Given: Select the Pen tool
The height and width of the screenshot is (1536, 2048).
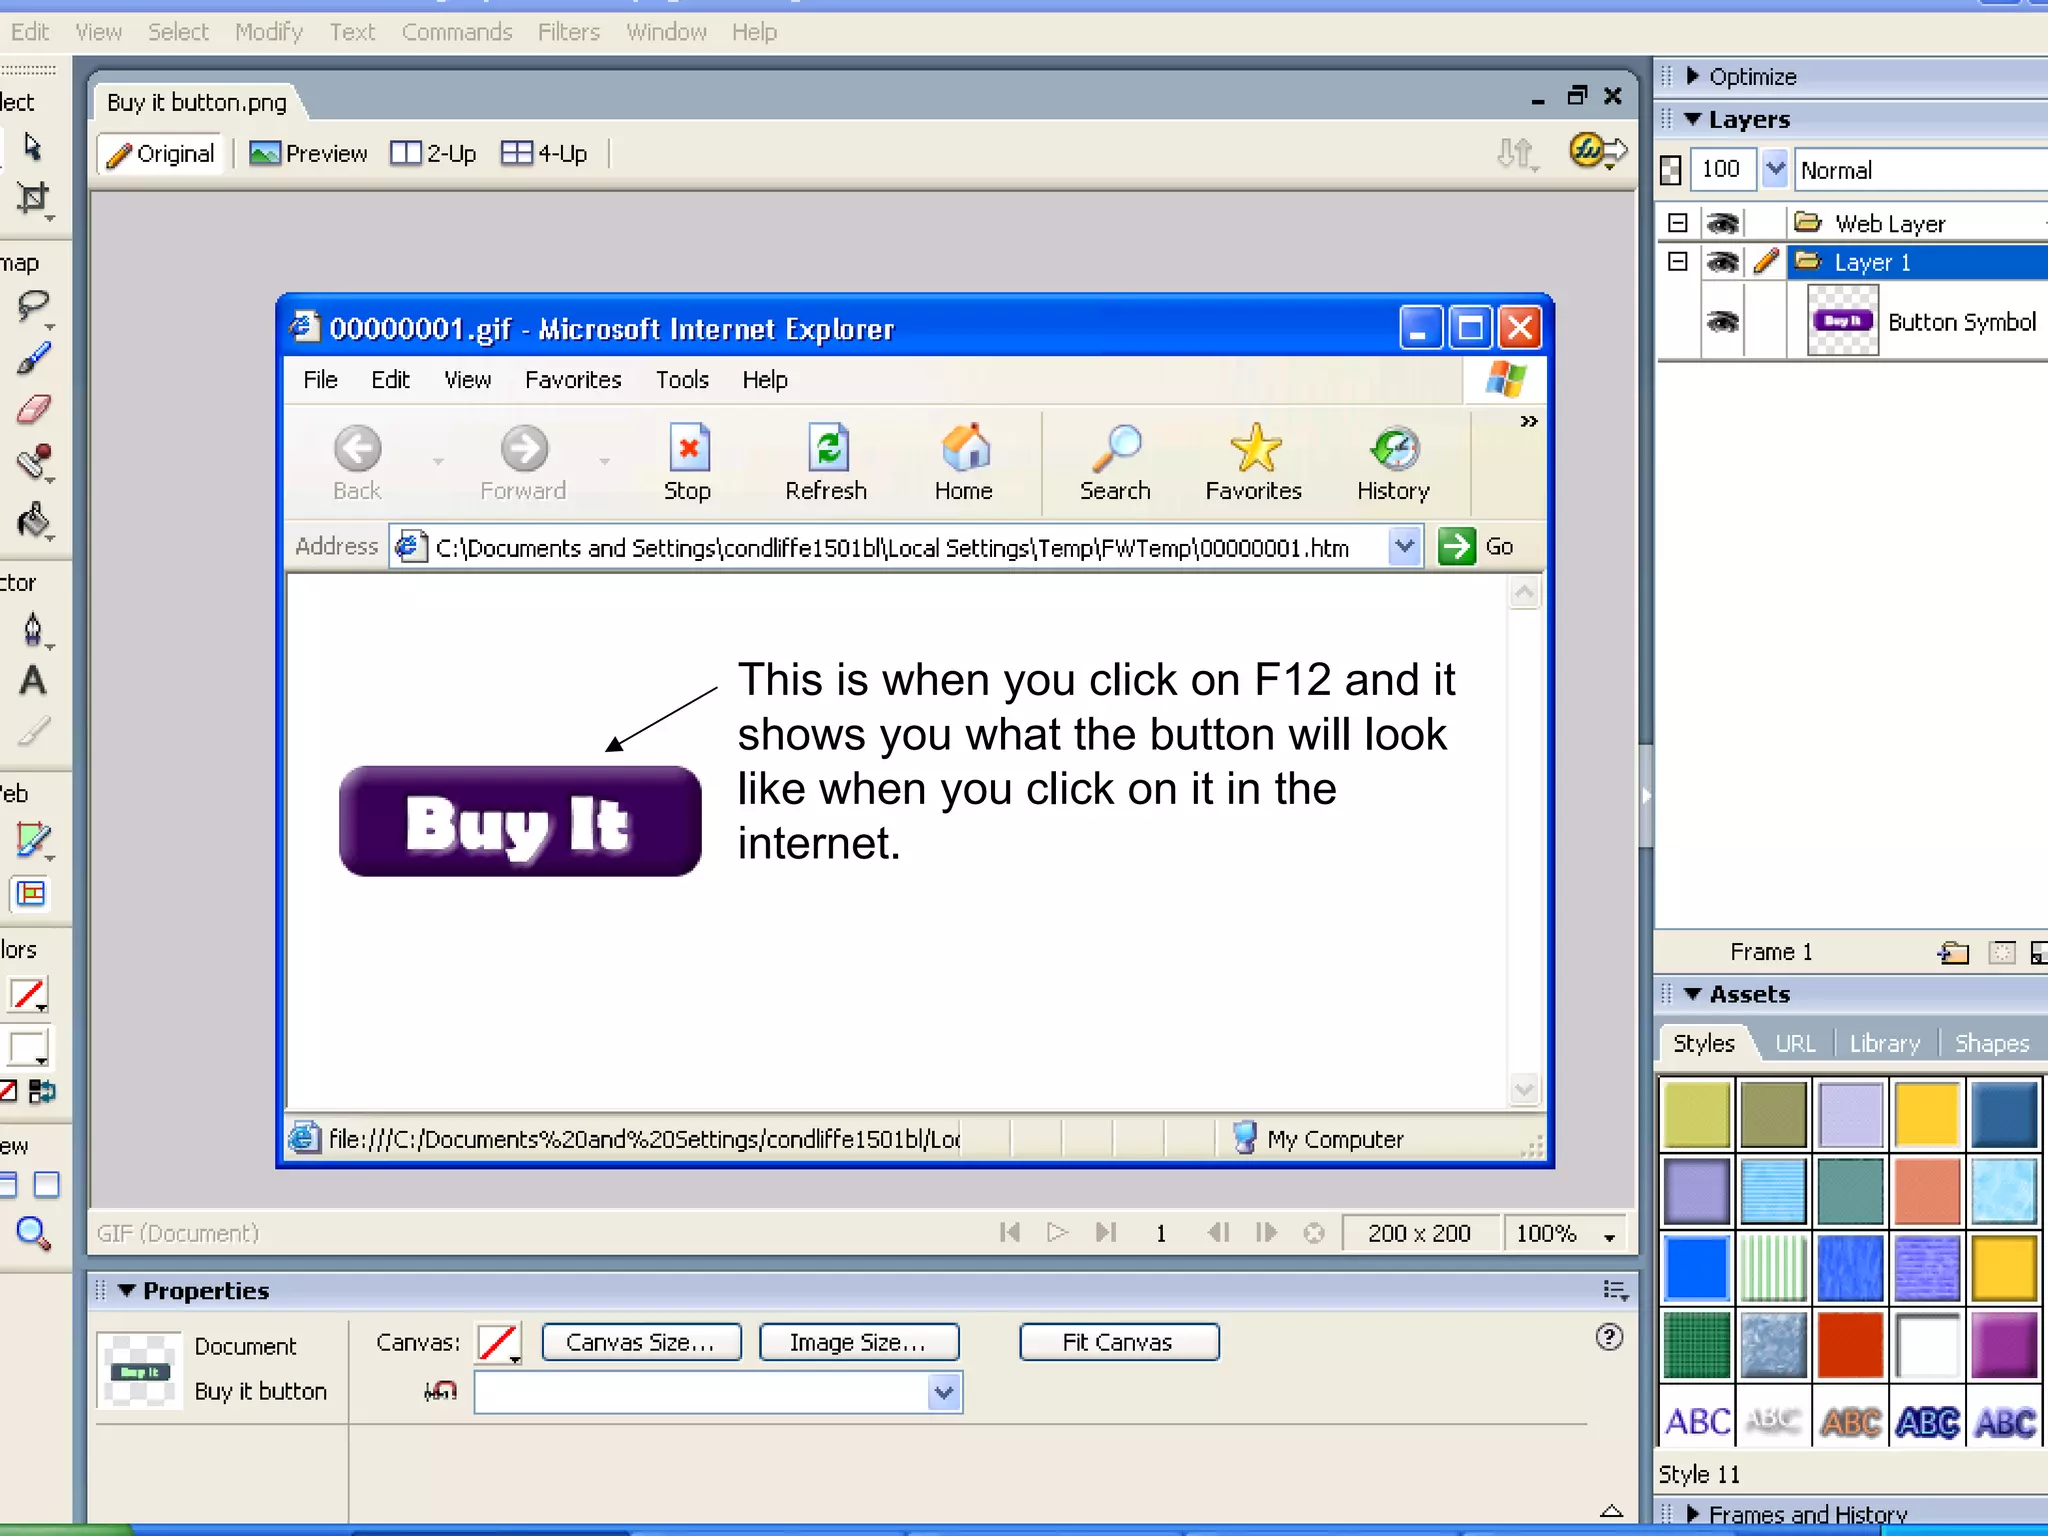Looking at the screenshot, I should (x=33, y=631).
